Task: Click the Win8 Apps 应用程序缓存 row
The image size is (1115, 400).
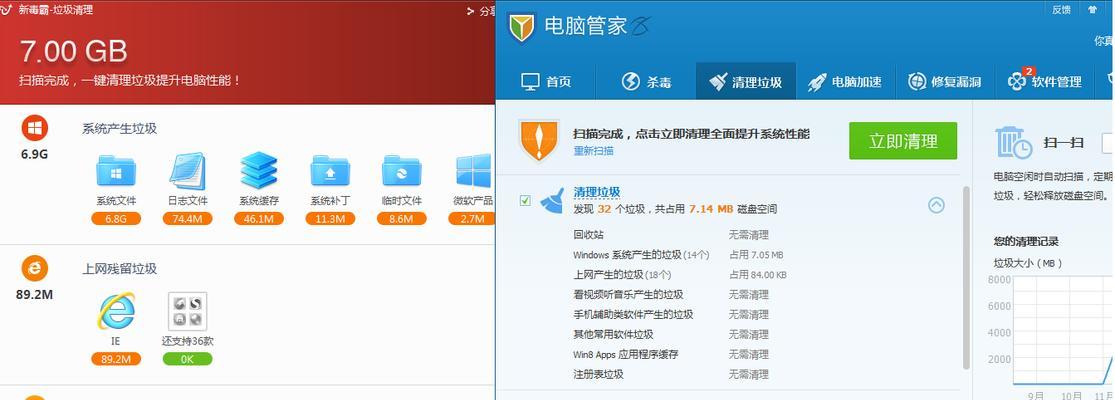Action: [x=671, y=354]
